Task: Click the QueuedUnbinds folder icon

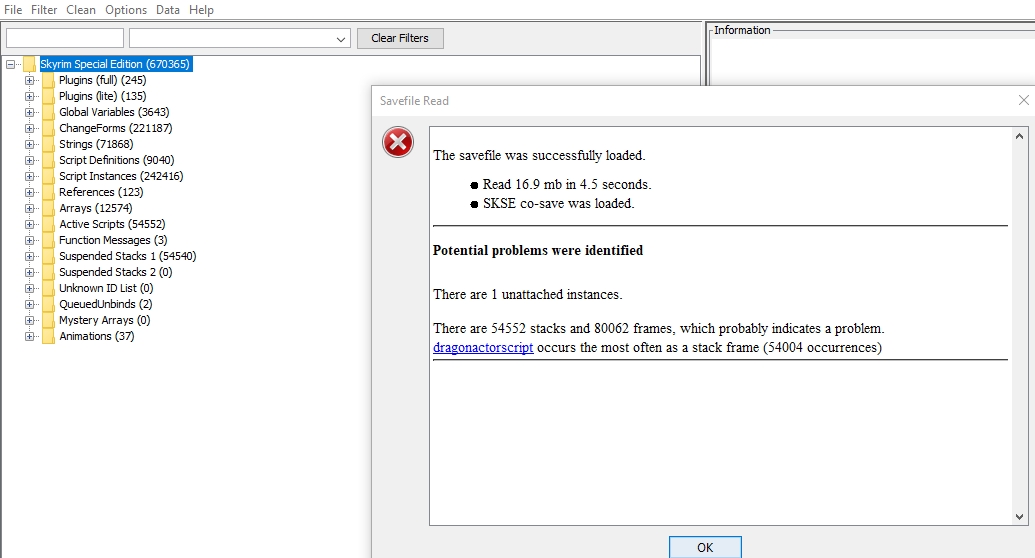Action: coord(48,304)
